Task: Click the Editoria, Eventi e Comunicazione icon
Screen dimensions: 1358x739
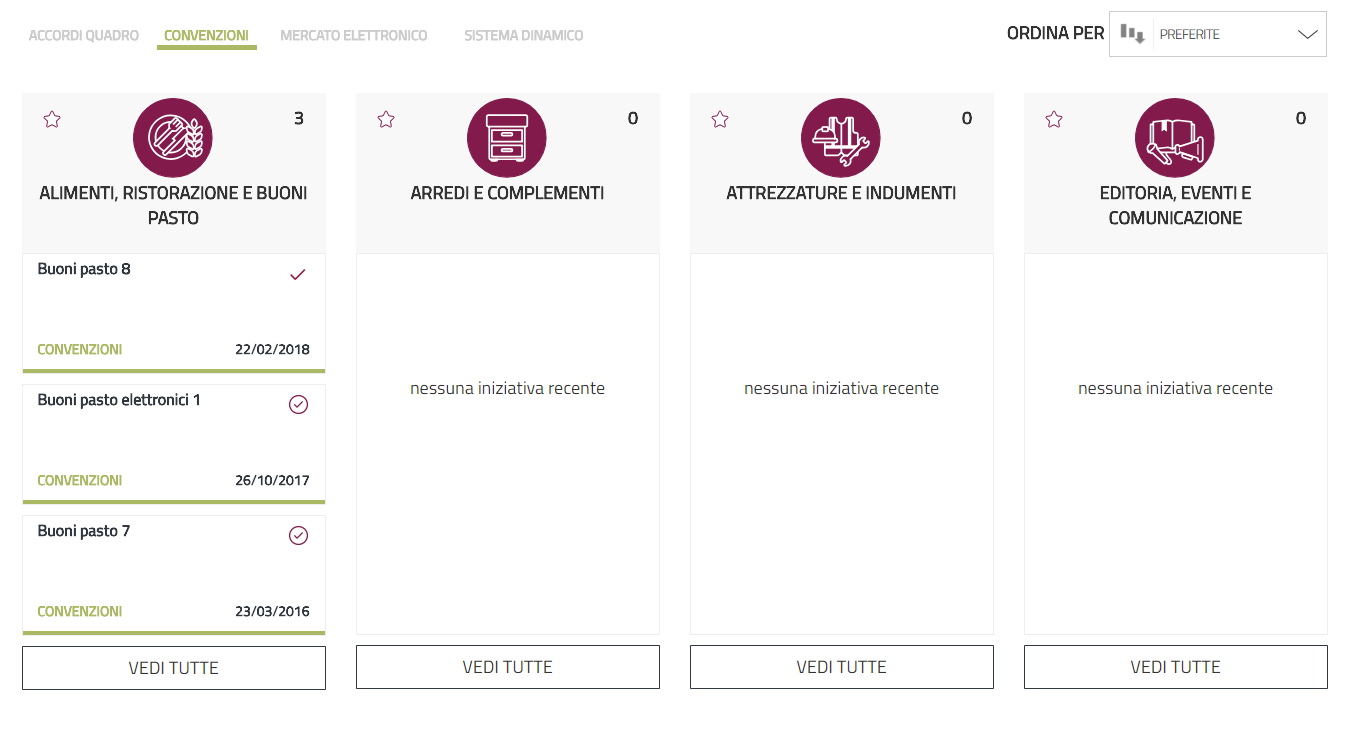Action: 1175,138
